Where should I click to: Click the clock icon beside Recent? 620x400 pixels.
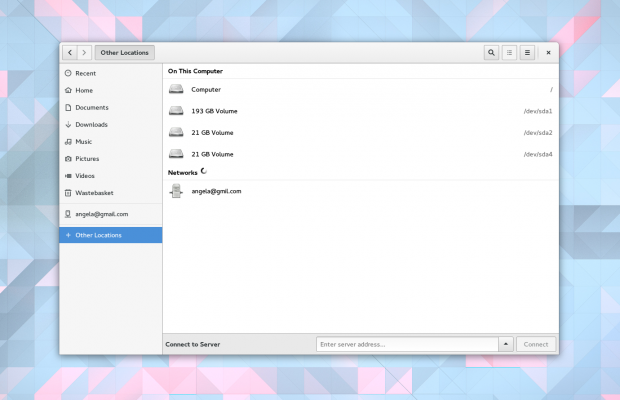pos(68,73)
